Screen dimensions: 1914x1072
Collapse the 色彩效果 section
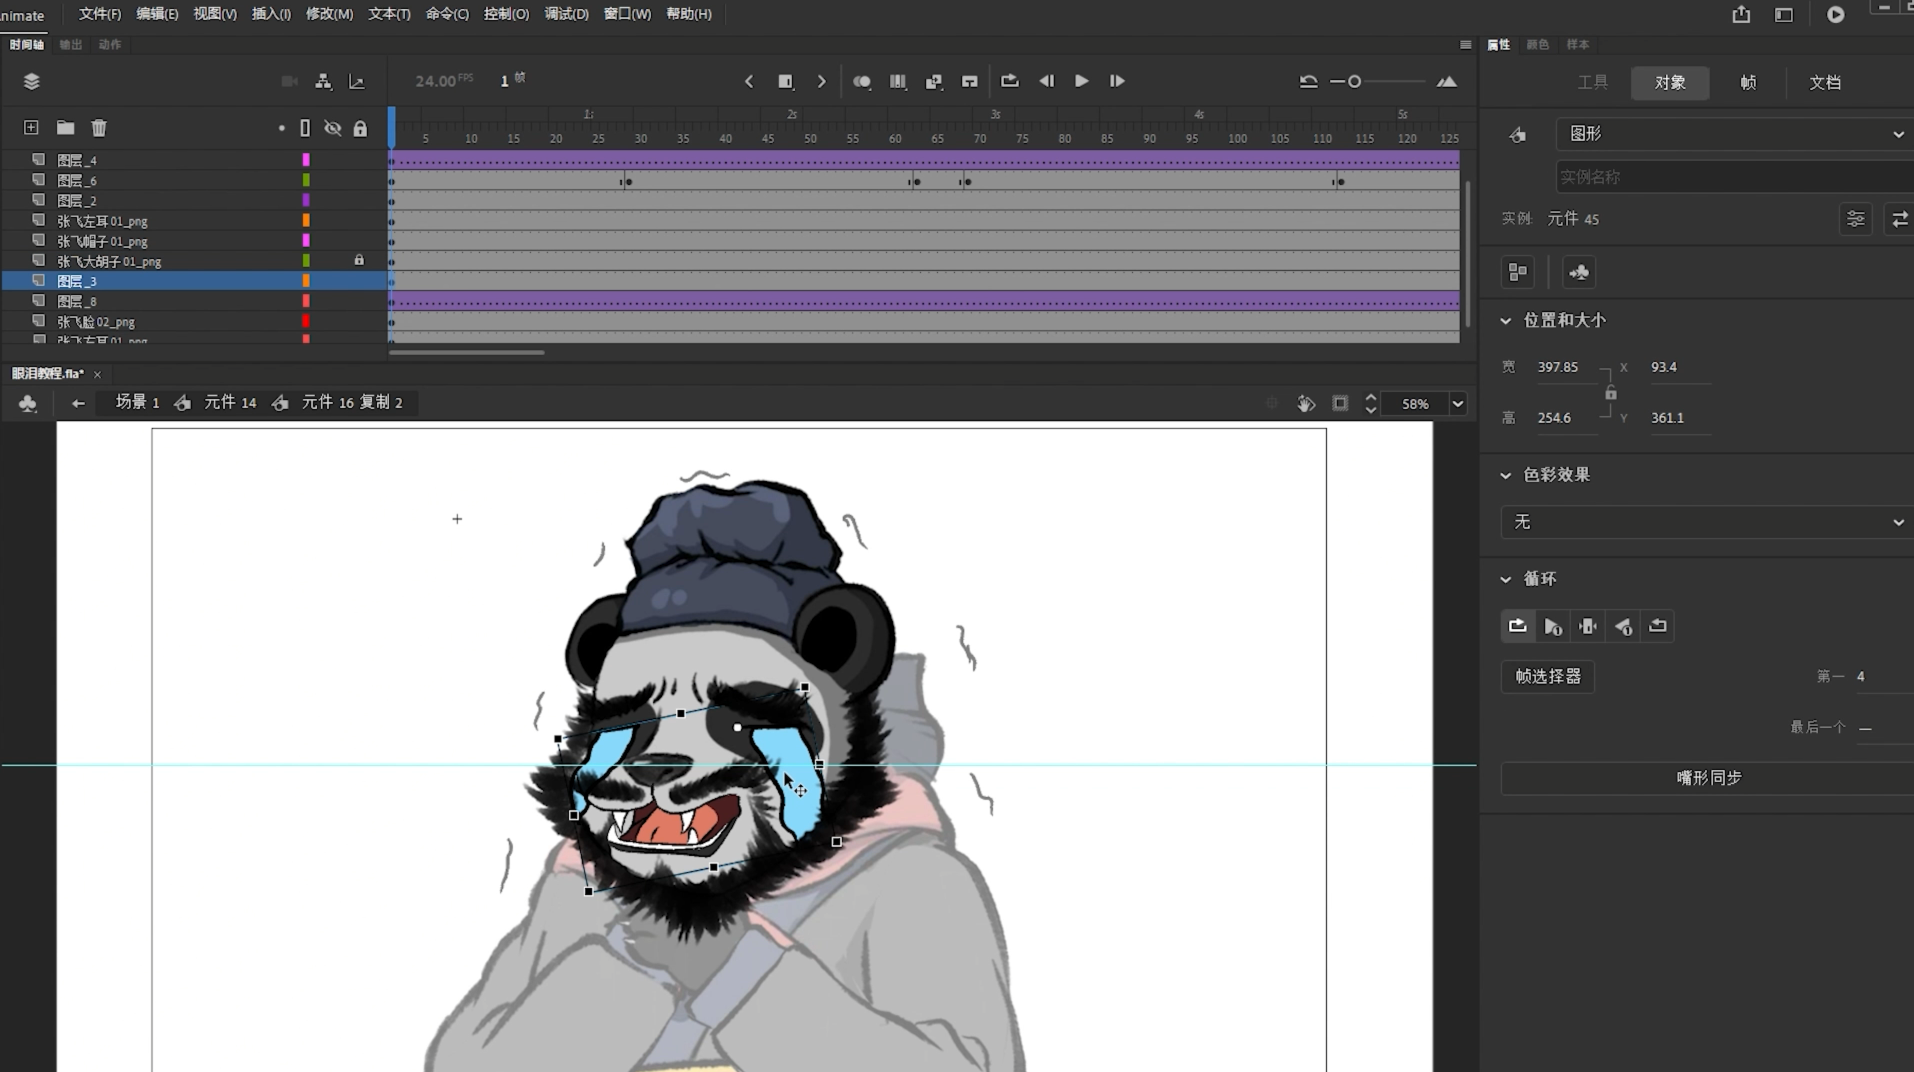click(1506, 476)
